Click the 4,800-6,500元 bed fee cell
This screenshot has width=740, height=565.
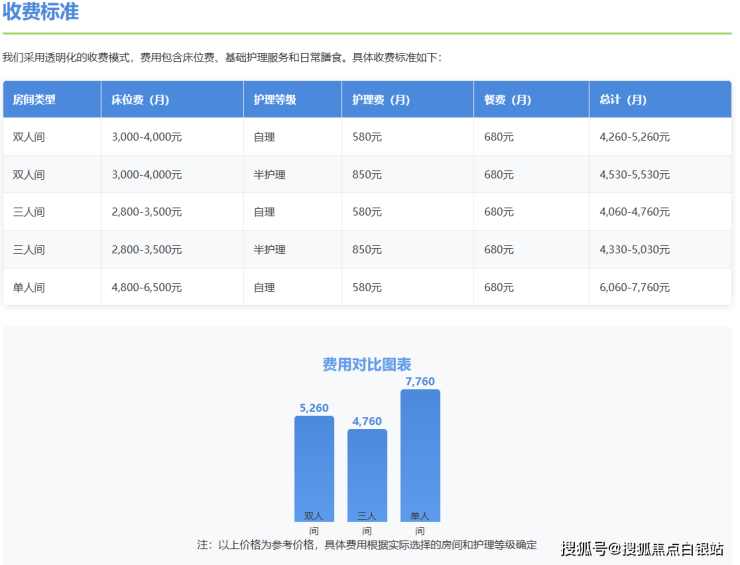click(x=147, y=288)
